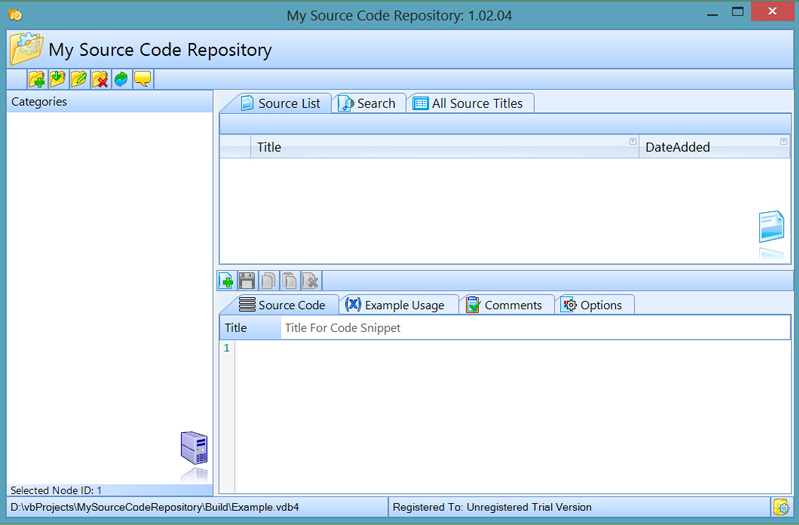This screenshot has width=799, height=525.
Task: Click the Selected Node ID: 1 label
Action: click(x=56, y=490)
